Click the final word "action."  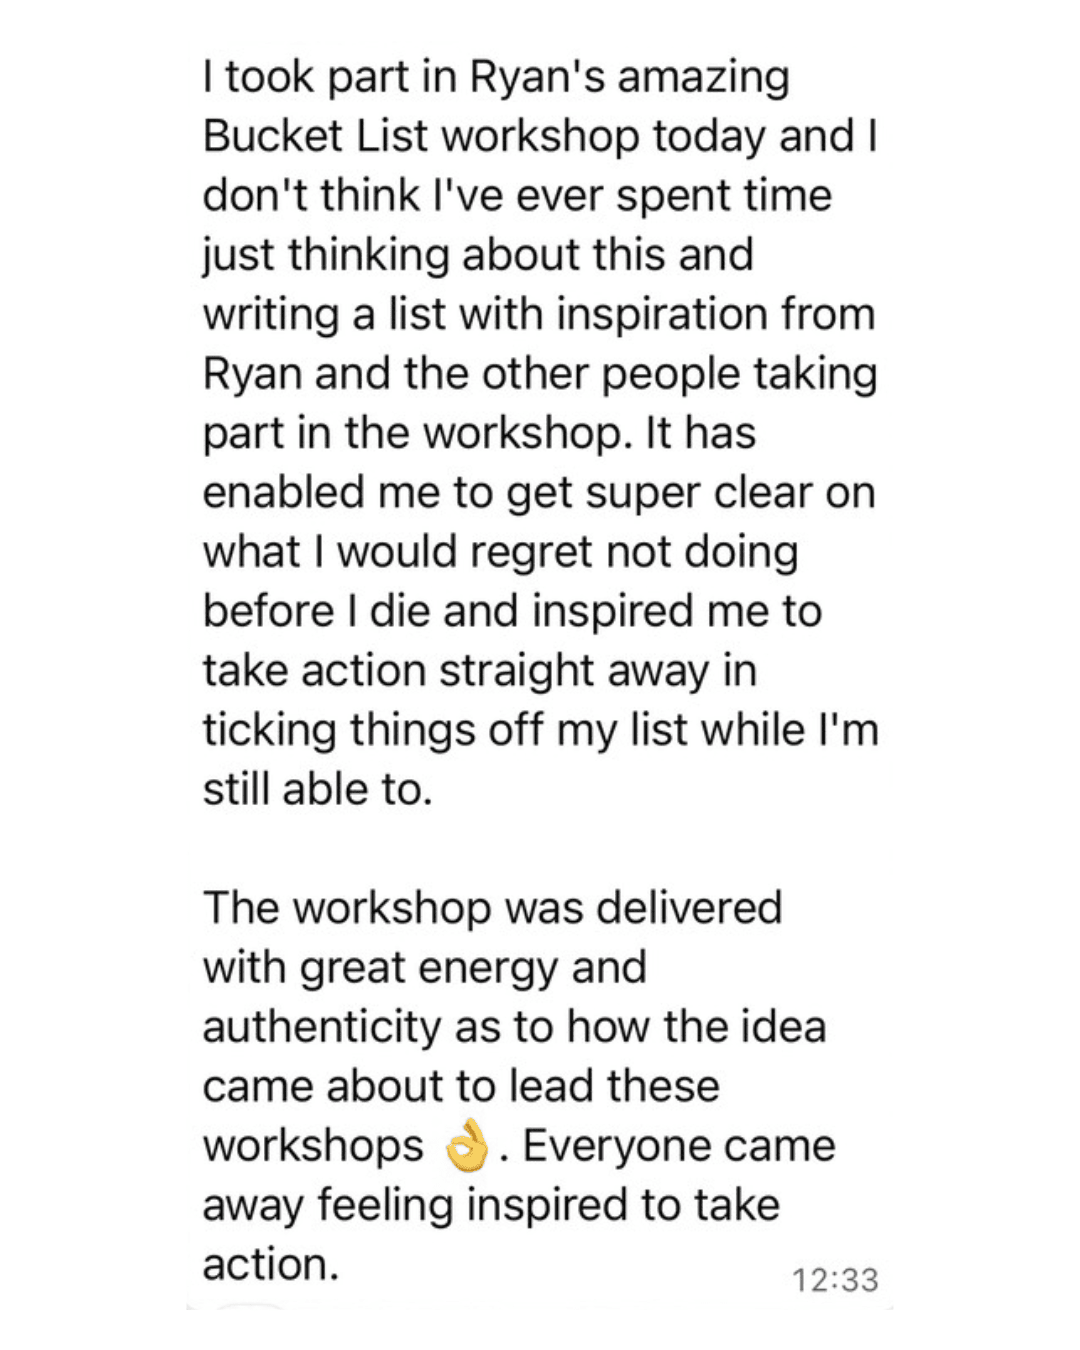point(271,1264)
